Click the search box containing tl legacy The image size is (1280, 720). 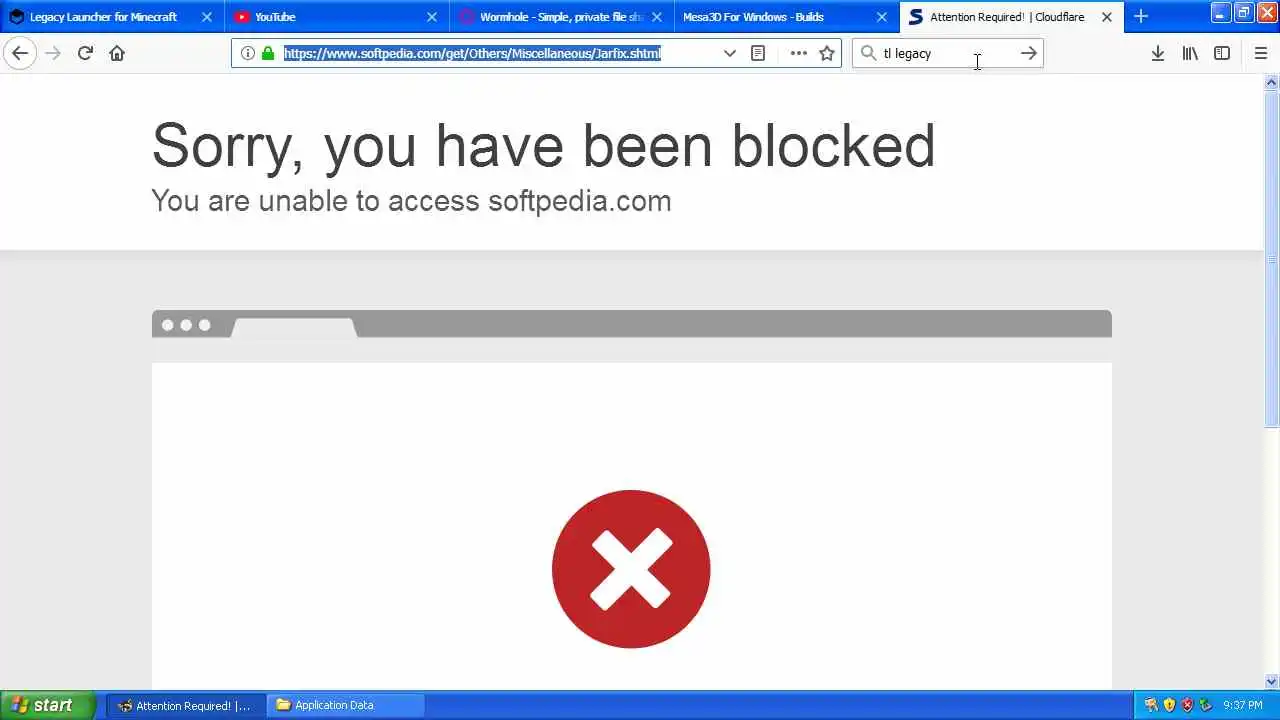[947, 53]
